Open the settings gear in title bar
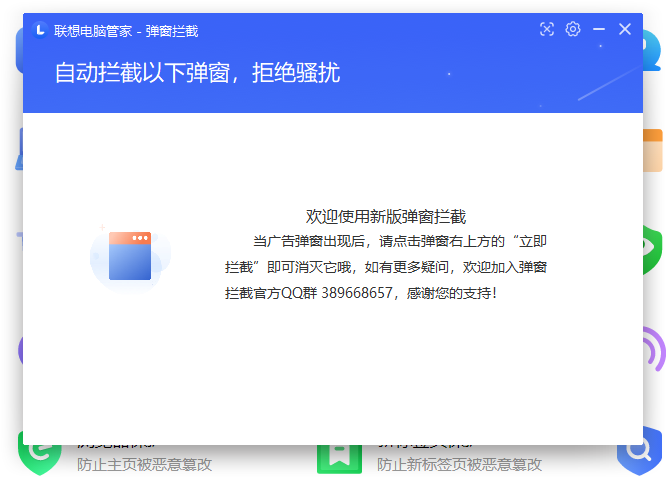666x478 pixels. click(573, 29)
